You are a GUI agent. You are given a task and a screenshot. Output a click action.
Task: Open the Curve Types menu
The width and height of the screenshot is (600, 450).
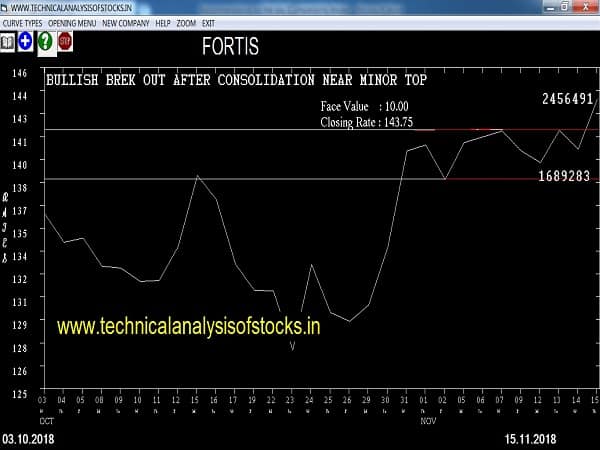pyautogui.click(x=23, y=21)
